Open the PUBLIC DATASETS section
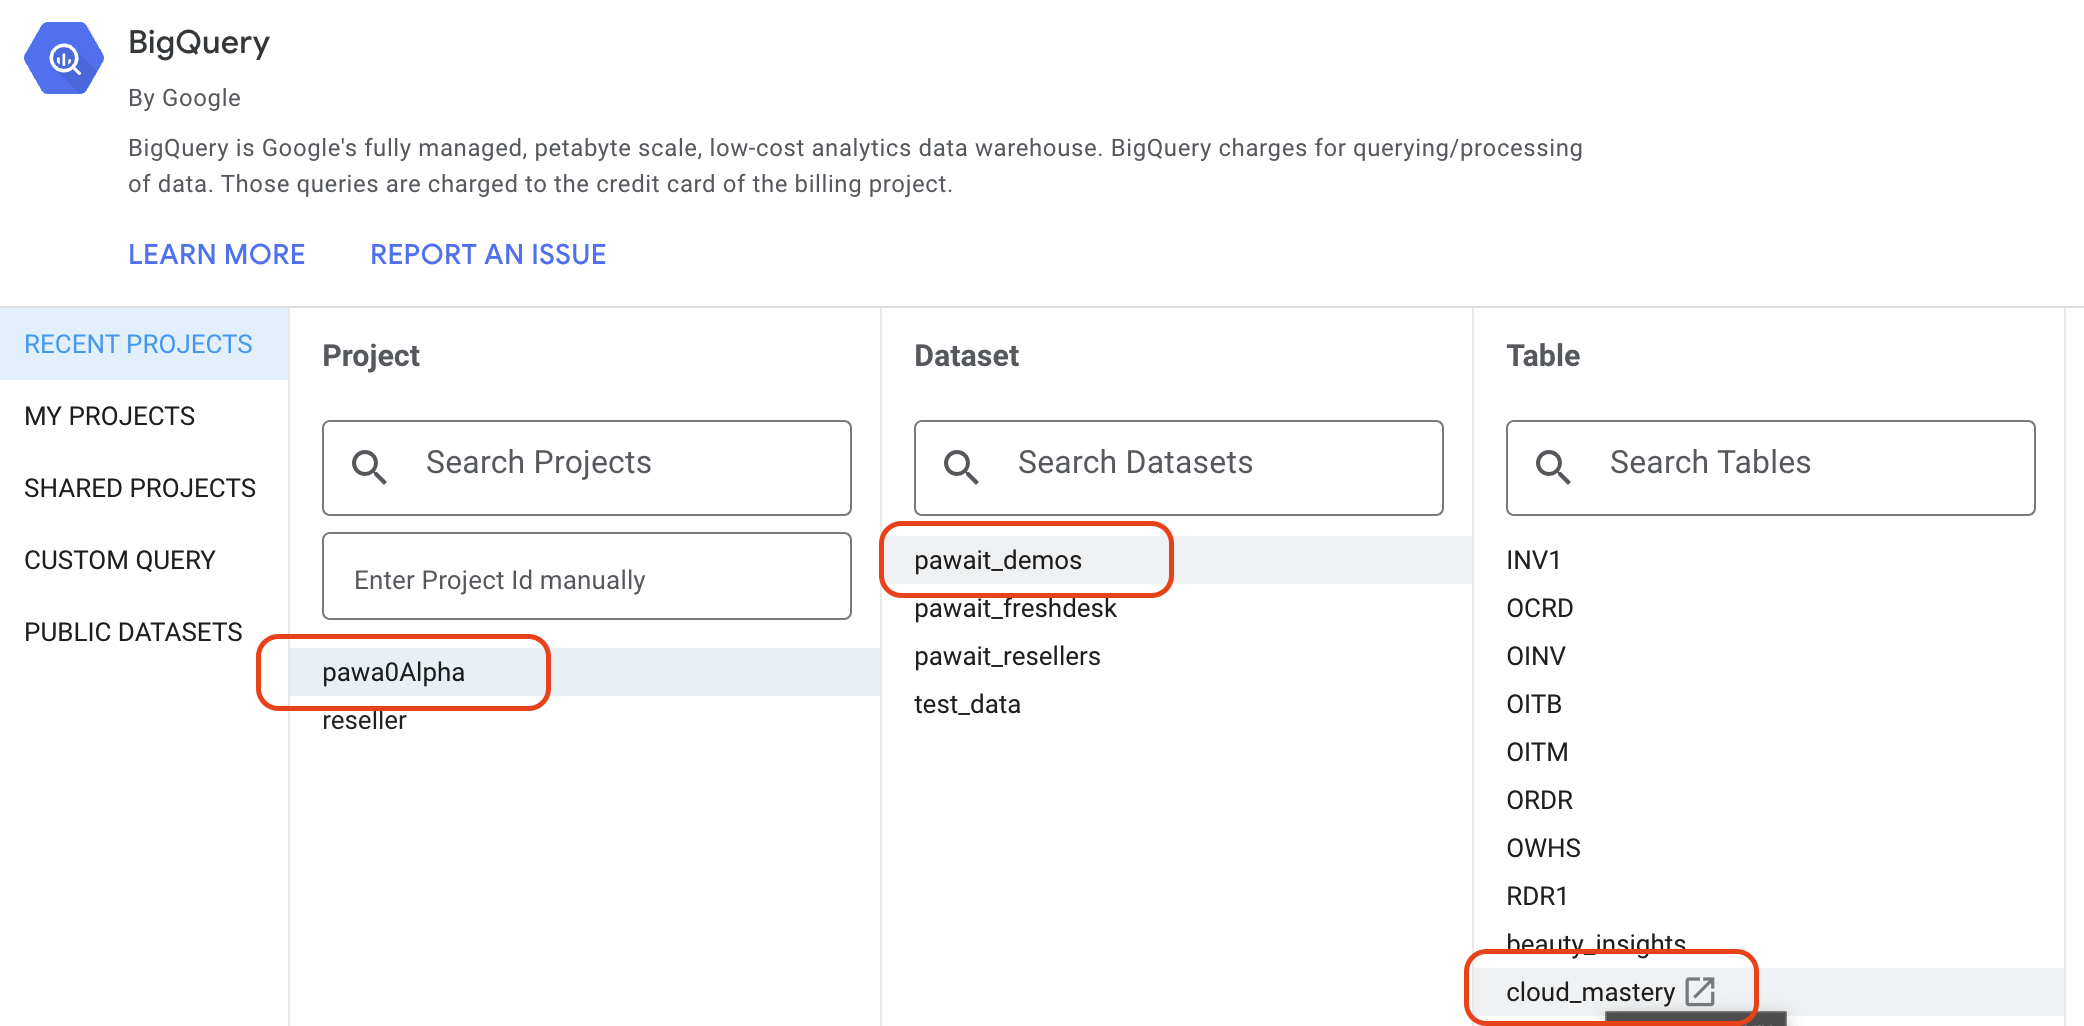 pyautogui.click(x=134, y=631)
